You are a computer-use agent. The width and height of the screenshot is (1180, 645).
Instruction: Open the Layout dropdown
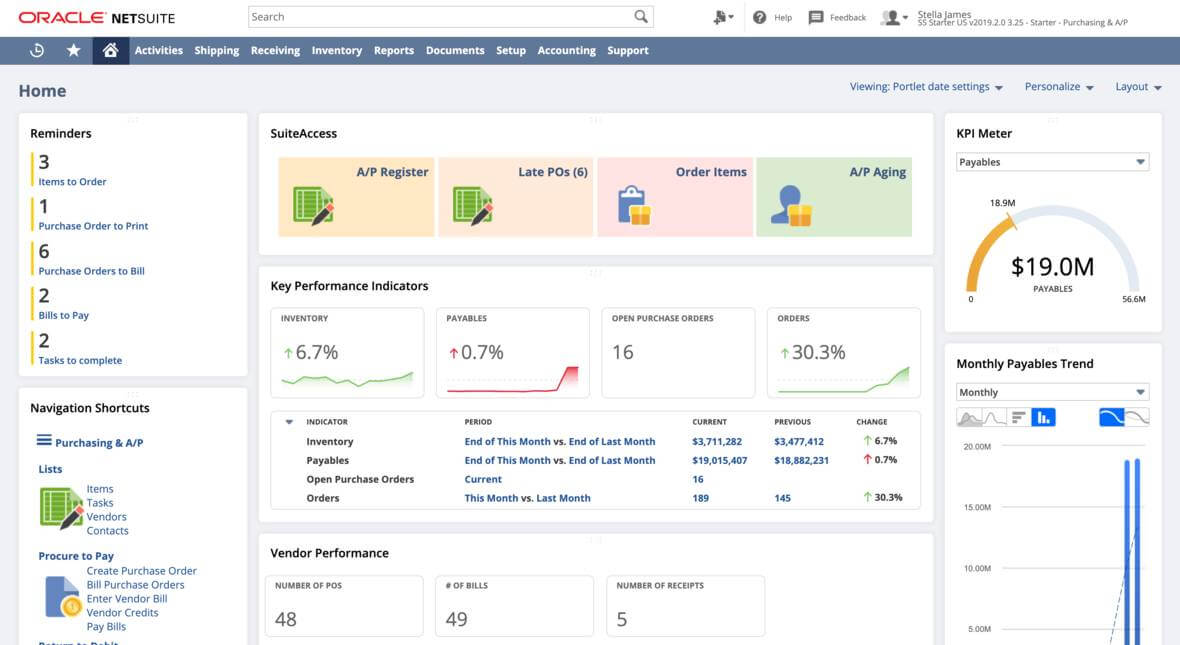1139,87
